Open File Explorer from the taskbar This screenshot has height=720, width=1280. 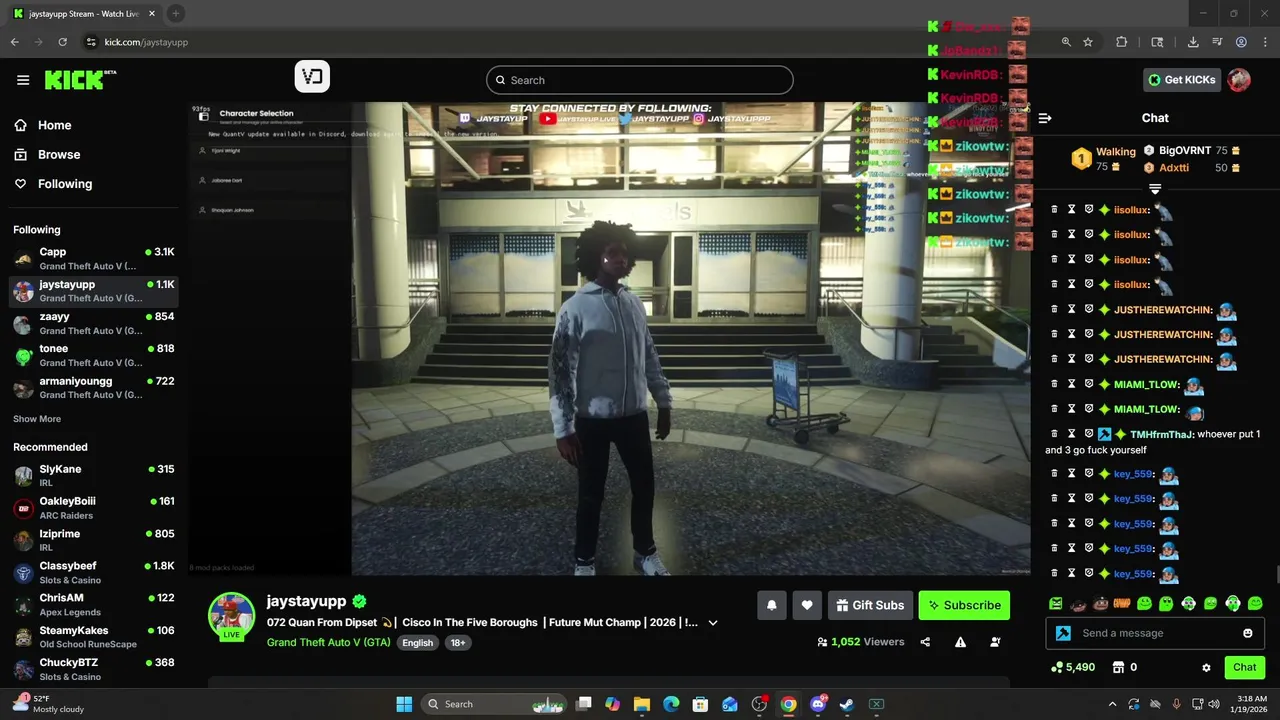click(642, 704)
